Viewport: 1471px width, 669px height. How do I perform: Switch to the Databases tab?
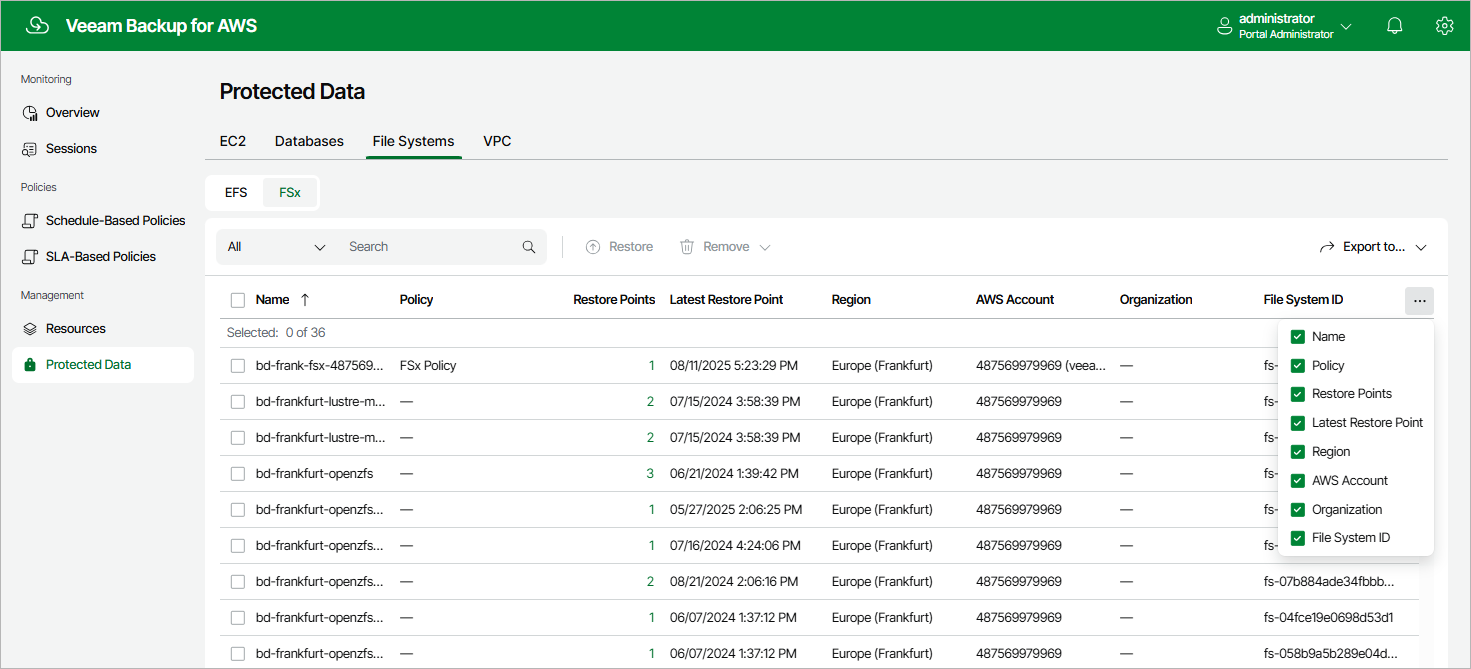coord(309,141)
